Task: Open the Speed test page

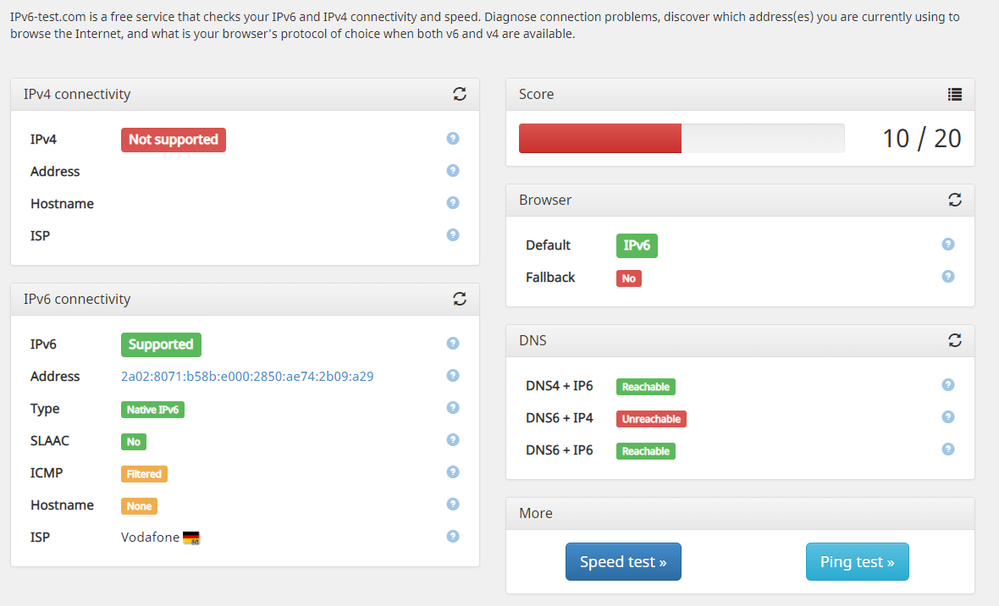Action: (623, 561)
